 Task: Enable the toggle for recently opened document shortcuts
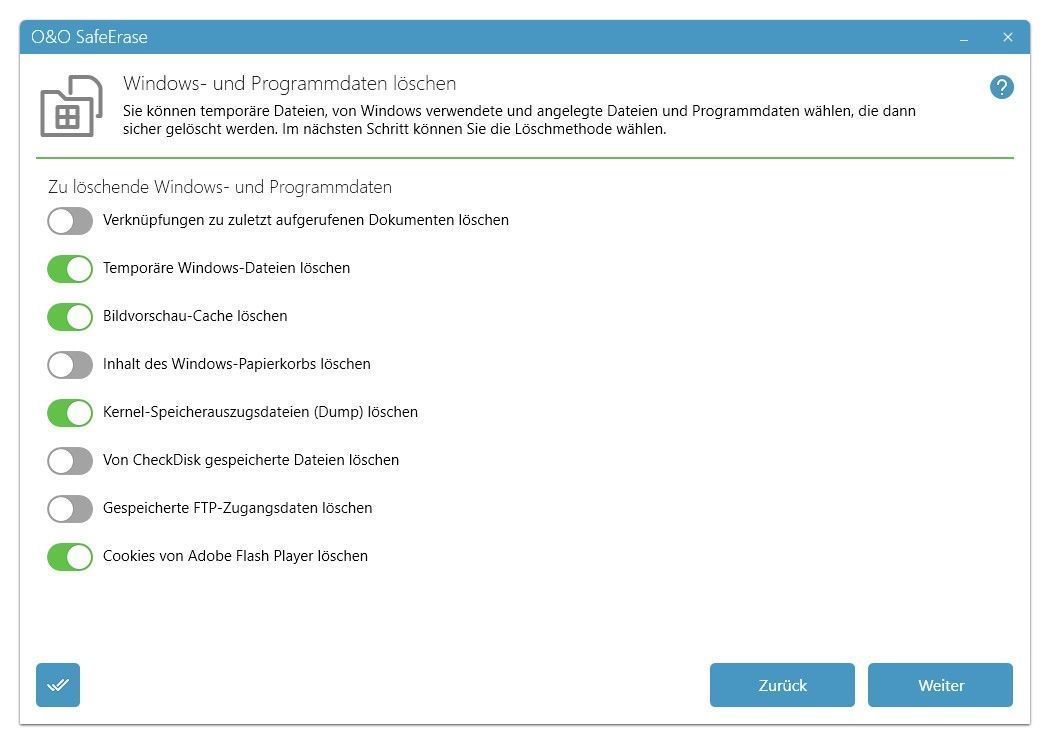click(x=70, y=220)
